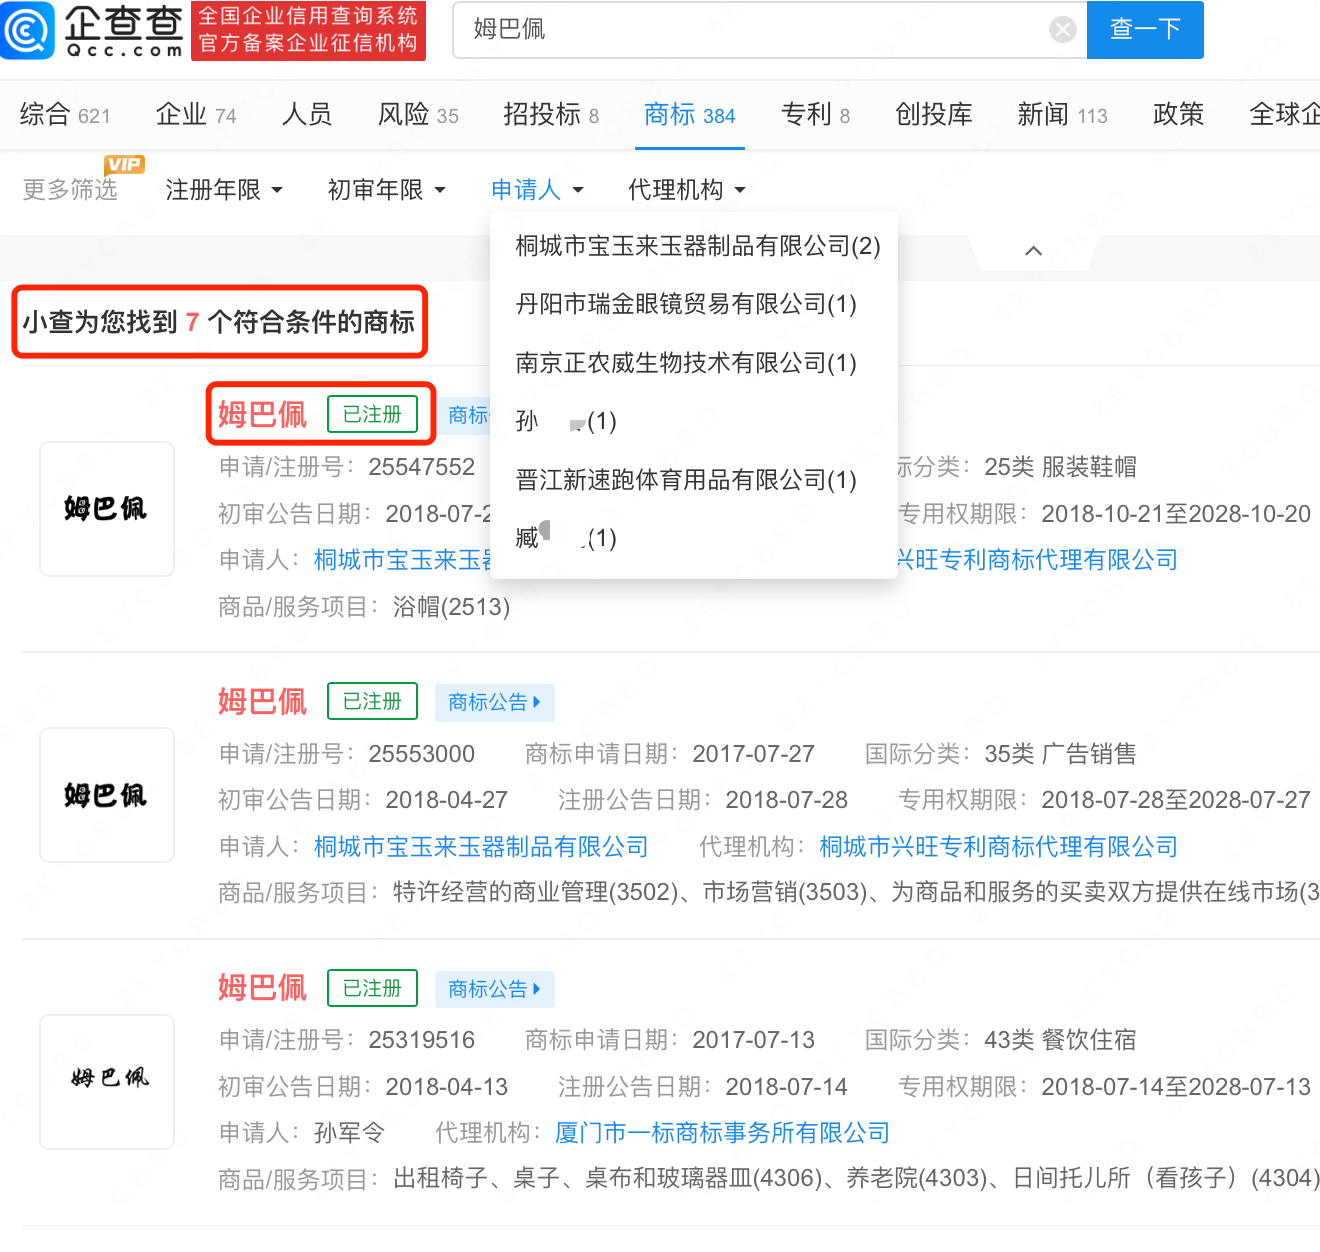The image size is (1320, 1252).
Task: Open the 创投库 tab
Action: pyautogui.click(x=934, y=115)
